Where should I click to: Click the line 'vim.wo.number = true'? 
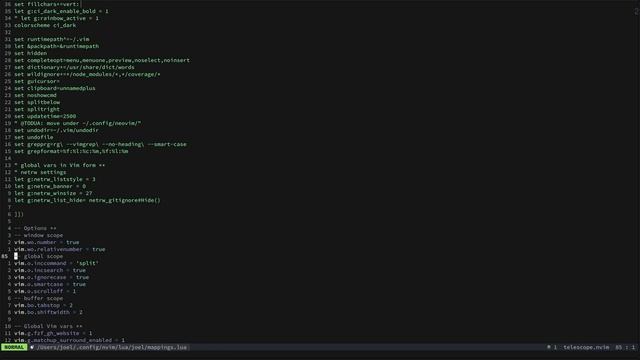click(x=47, y=242)
